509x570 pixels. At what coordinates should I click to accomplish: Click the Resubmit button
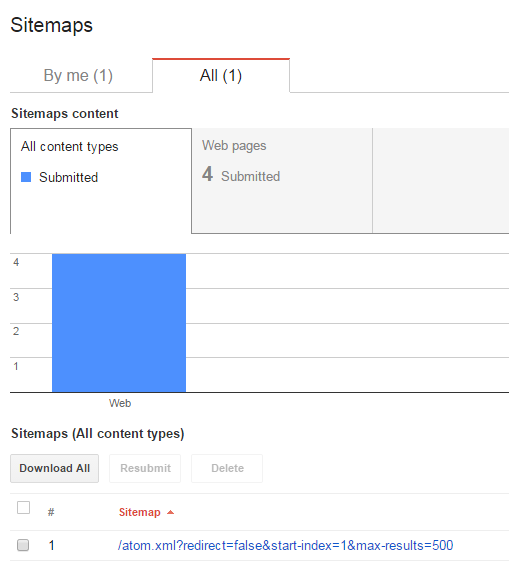tap(145, 468)
